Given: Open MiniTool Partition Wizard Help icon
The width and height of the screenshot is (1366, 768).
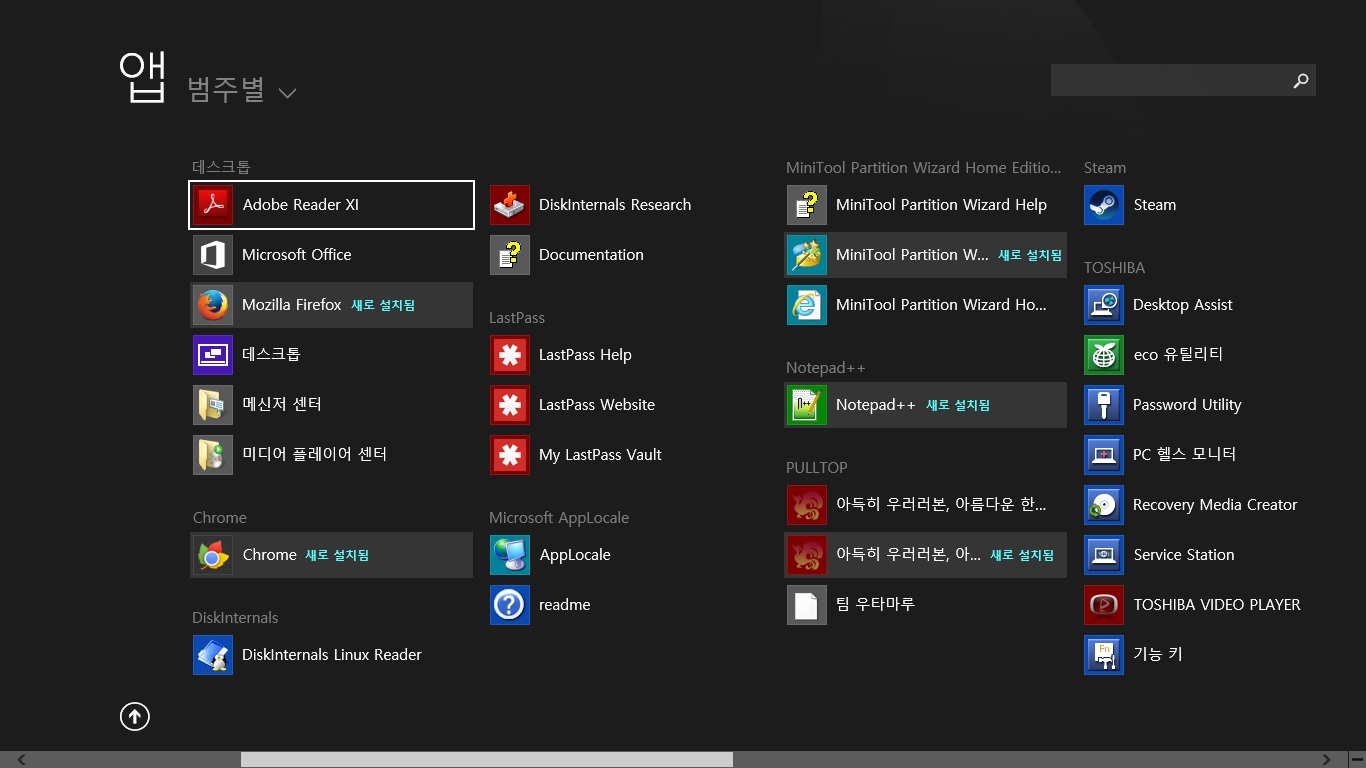Looking at the screenshot, I should (x=807, y=205).
